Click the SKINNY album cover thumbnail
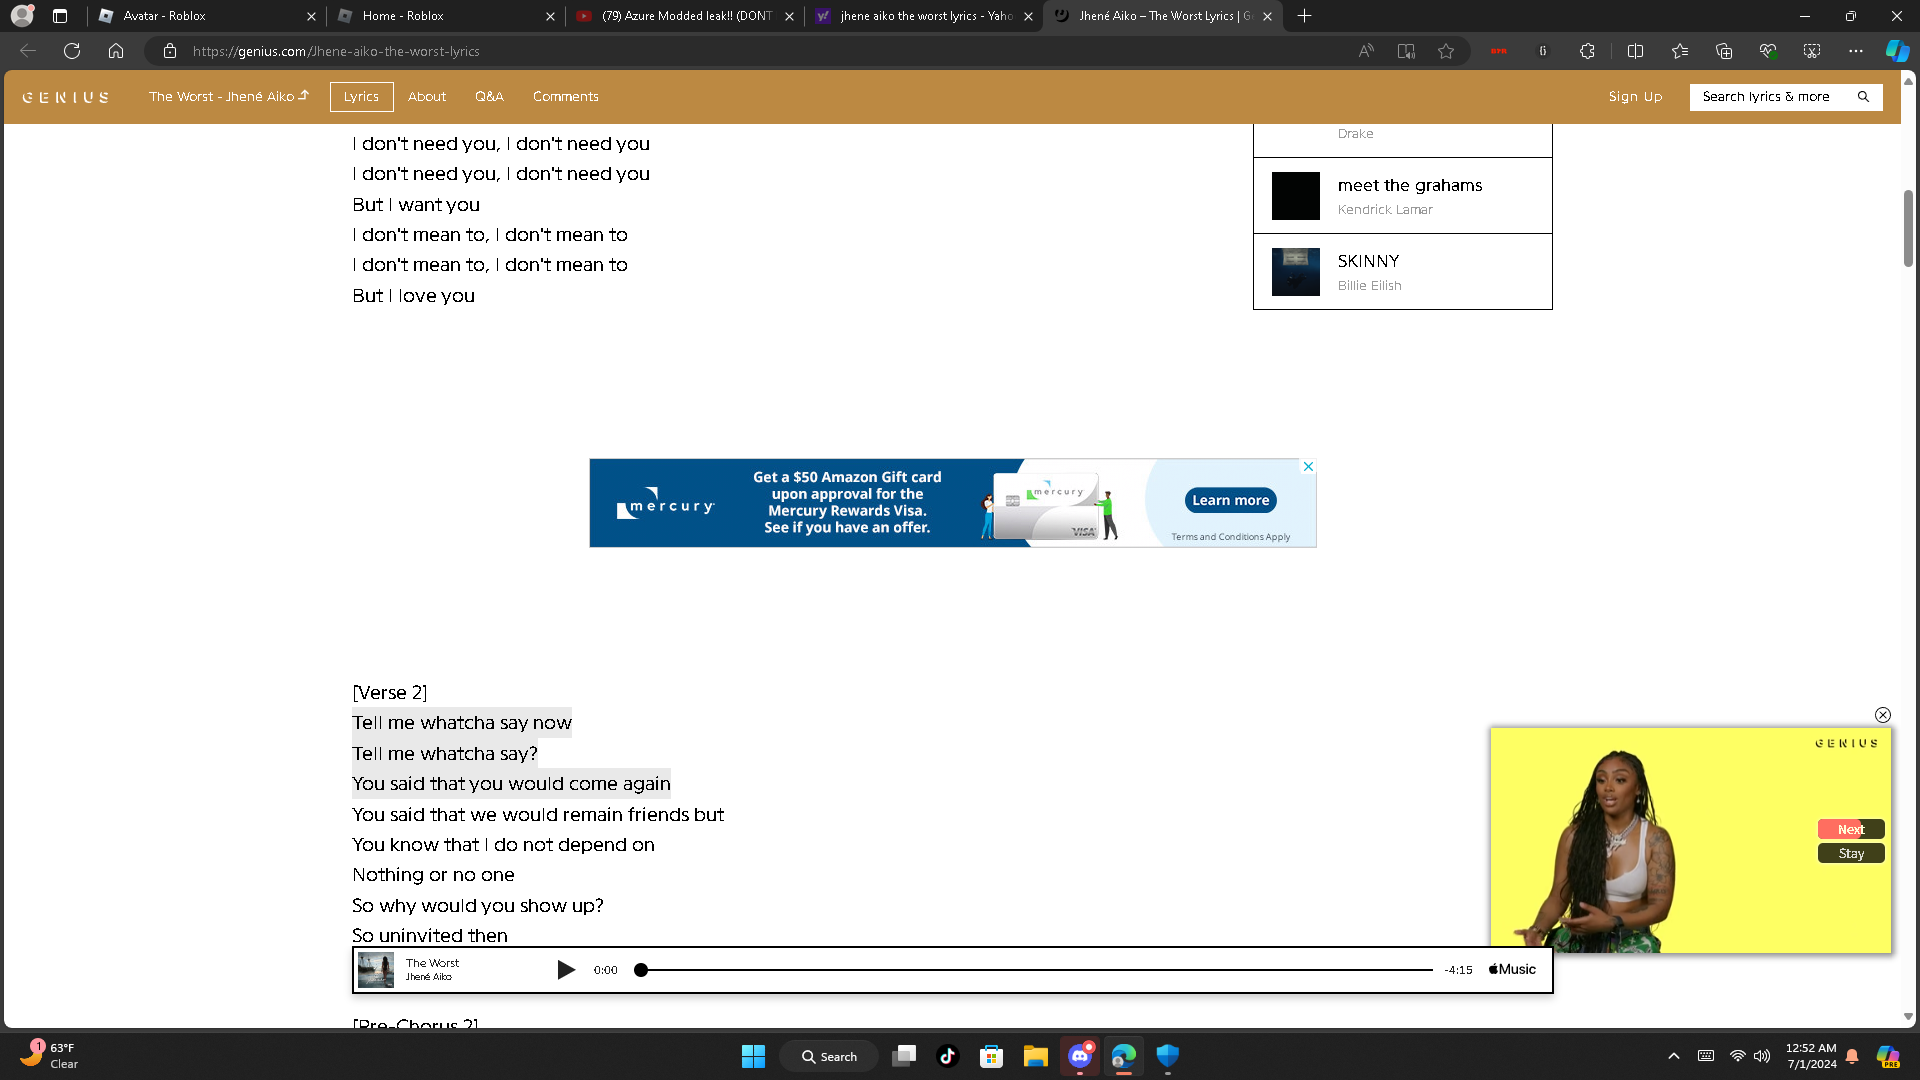This screenshot has width=1920, height=1080. tap(1296, 272)
